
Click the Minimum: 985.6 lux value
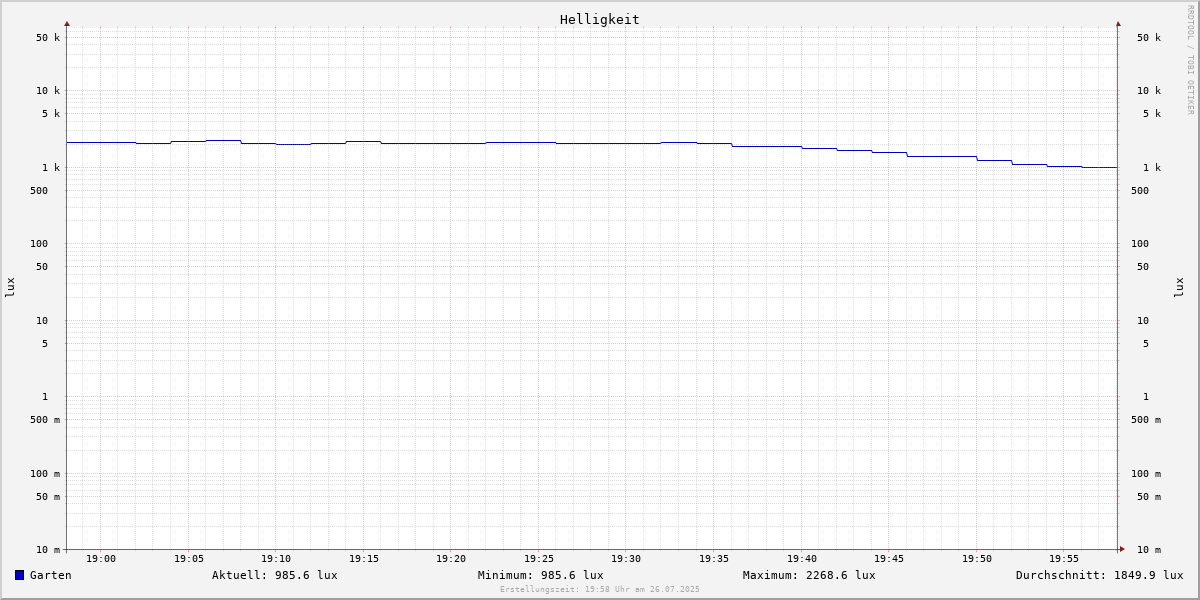pyautogui.click(x=541, y=575)
